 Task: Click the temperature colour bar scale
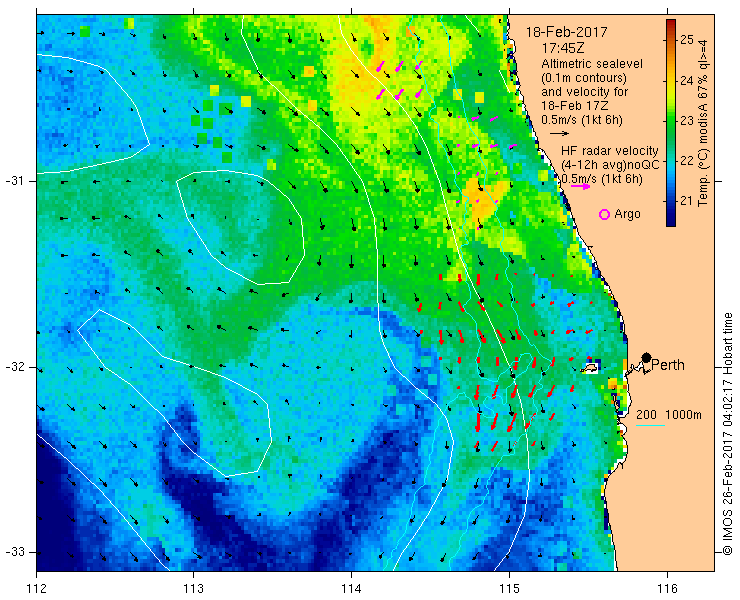click(671, 123)
